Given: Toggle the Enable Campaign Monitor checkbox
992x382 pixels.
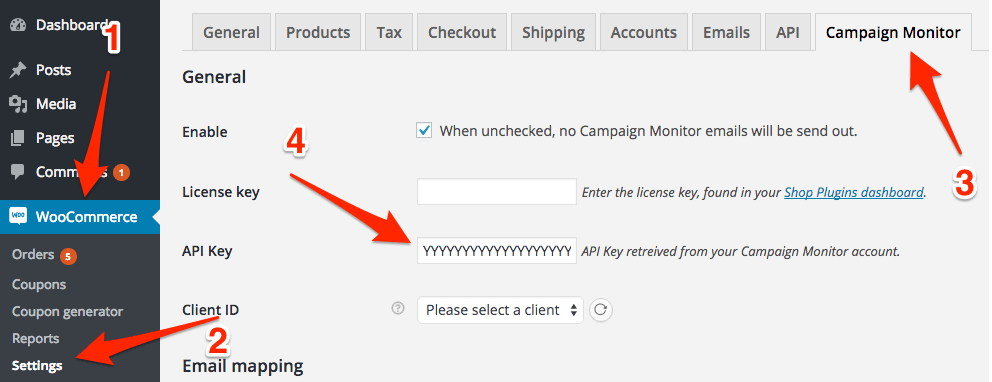Looking at the screenshot, I should pyautogui.click(x=424, y=131).
